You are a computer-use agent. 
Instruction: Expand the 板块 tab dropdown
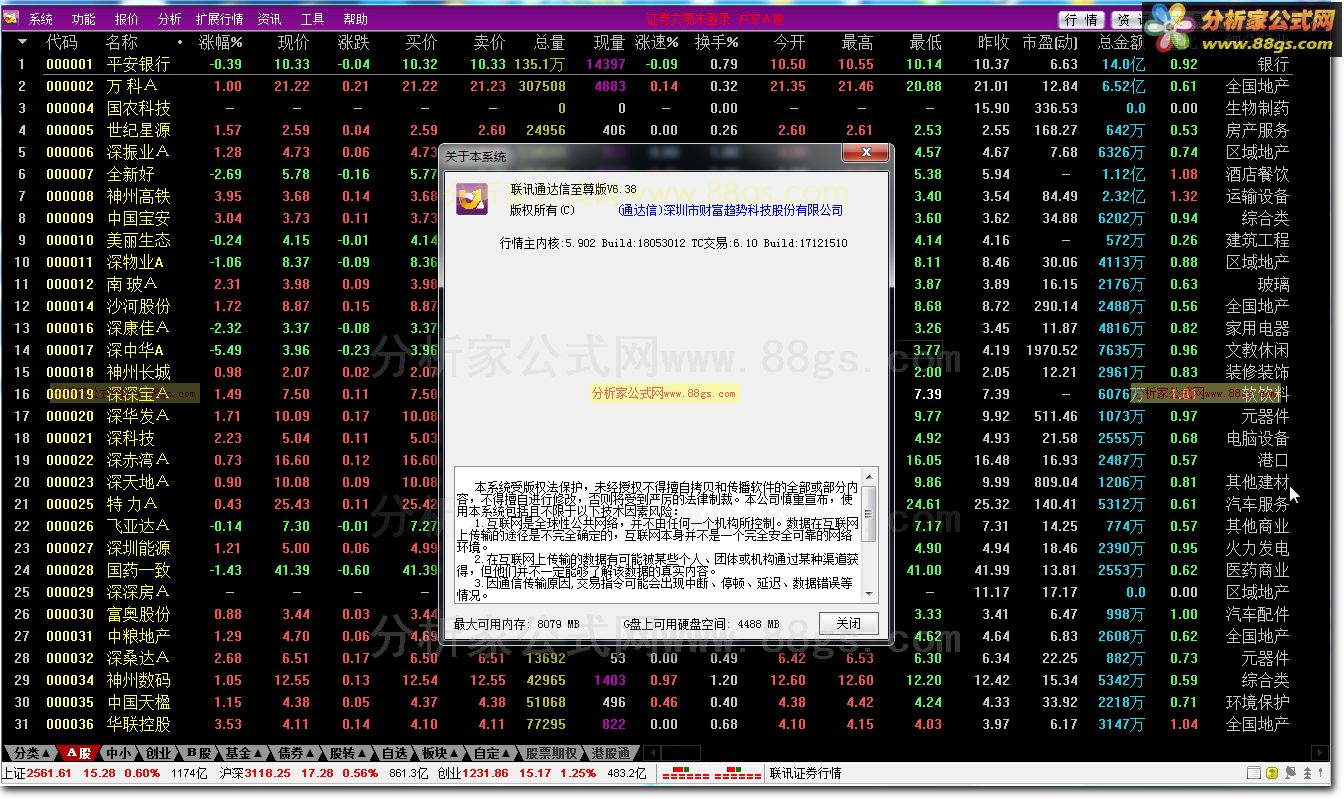coord(440,753)
